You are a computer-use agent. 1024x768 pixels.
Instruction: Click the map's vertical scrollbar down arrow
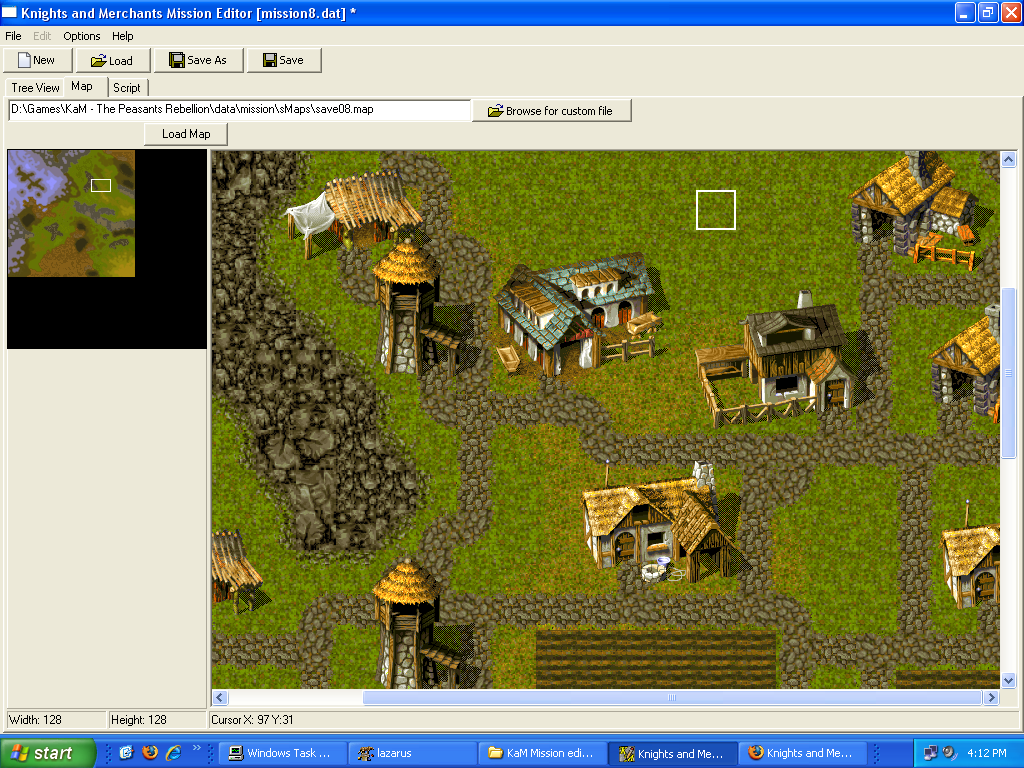(x=1008, y=680)
